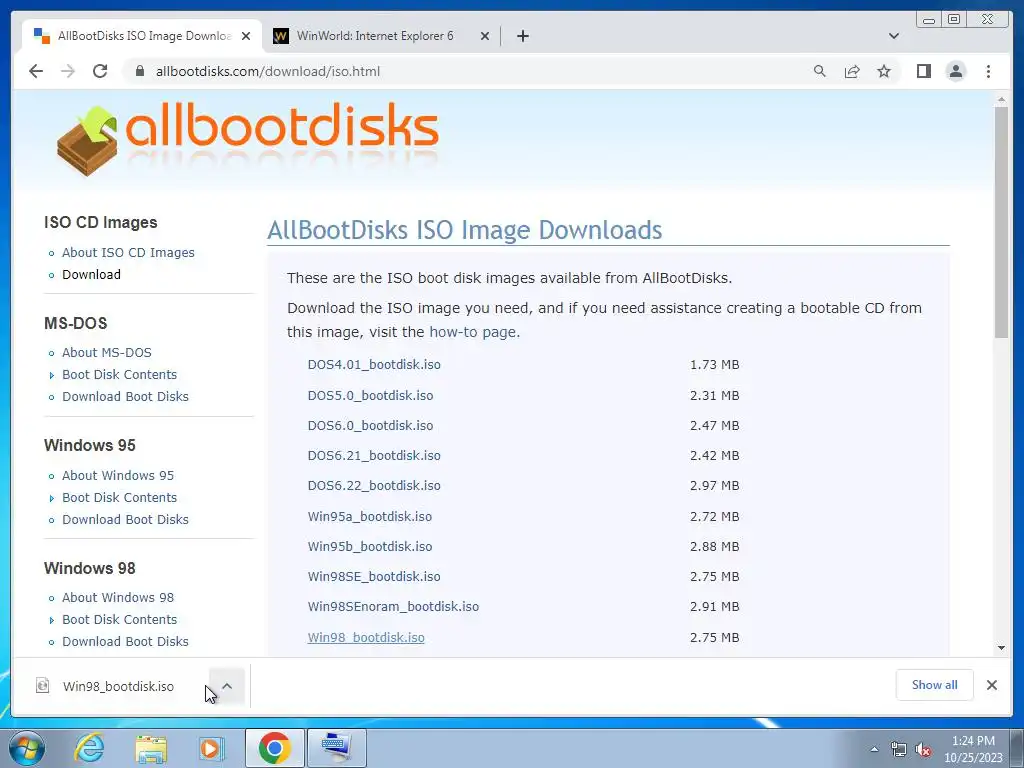Click the allbootdisks logo

click(248, 139)
